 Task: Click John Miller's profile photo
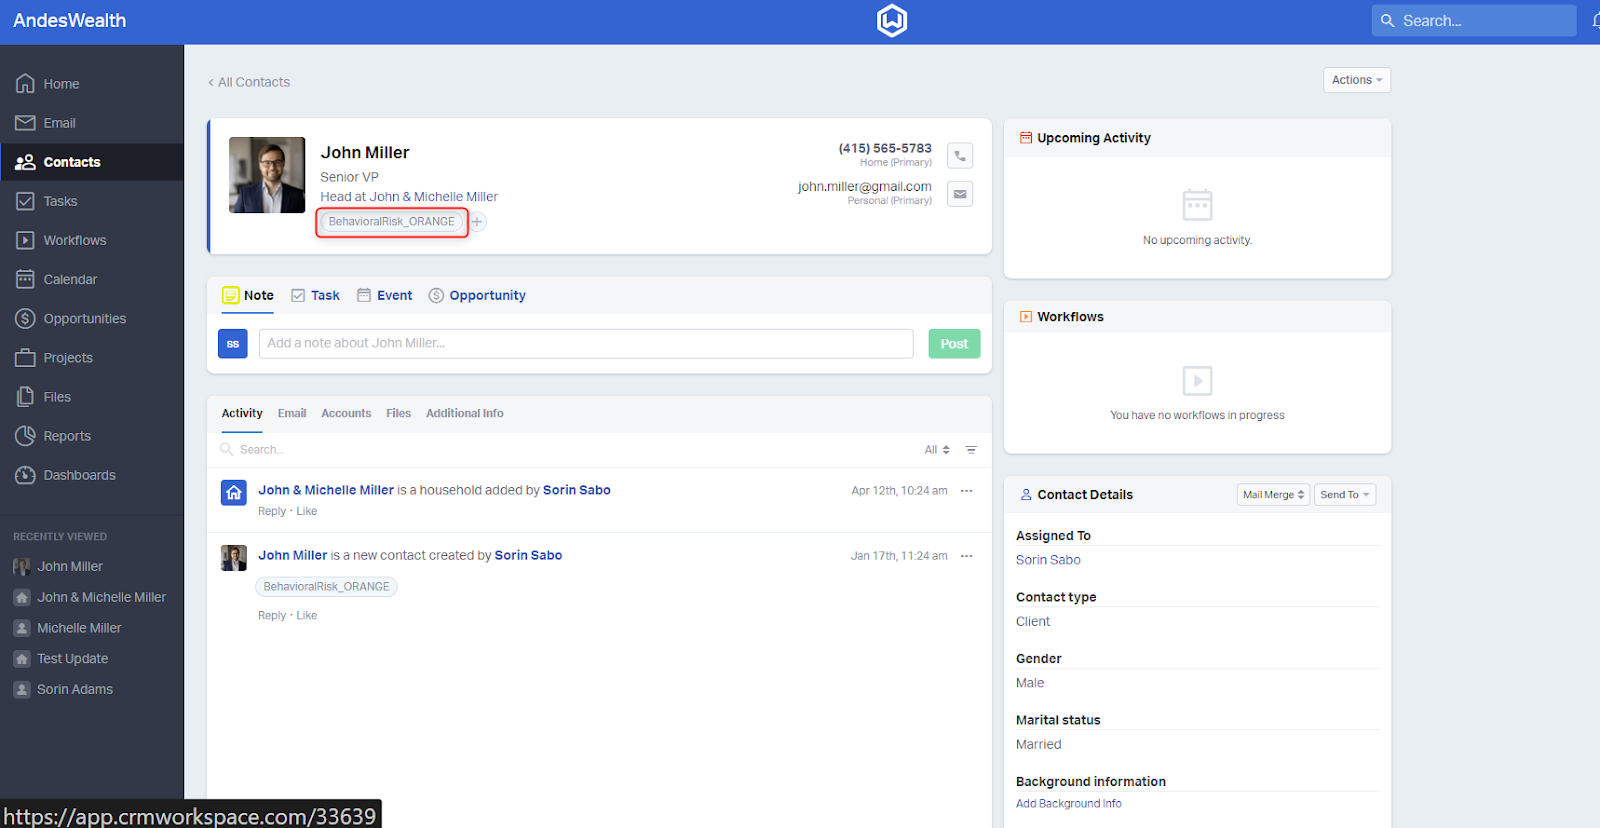pyautogui.click(x=267, y=175)
